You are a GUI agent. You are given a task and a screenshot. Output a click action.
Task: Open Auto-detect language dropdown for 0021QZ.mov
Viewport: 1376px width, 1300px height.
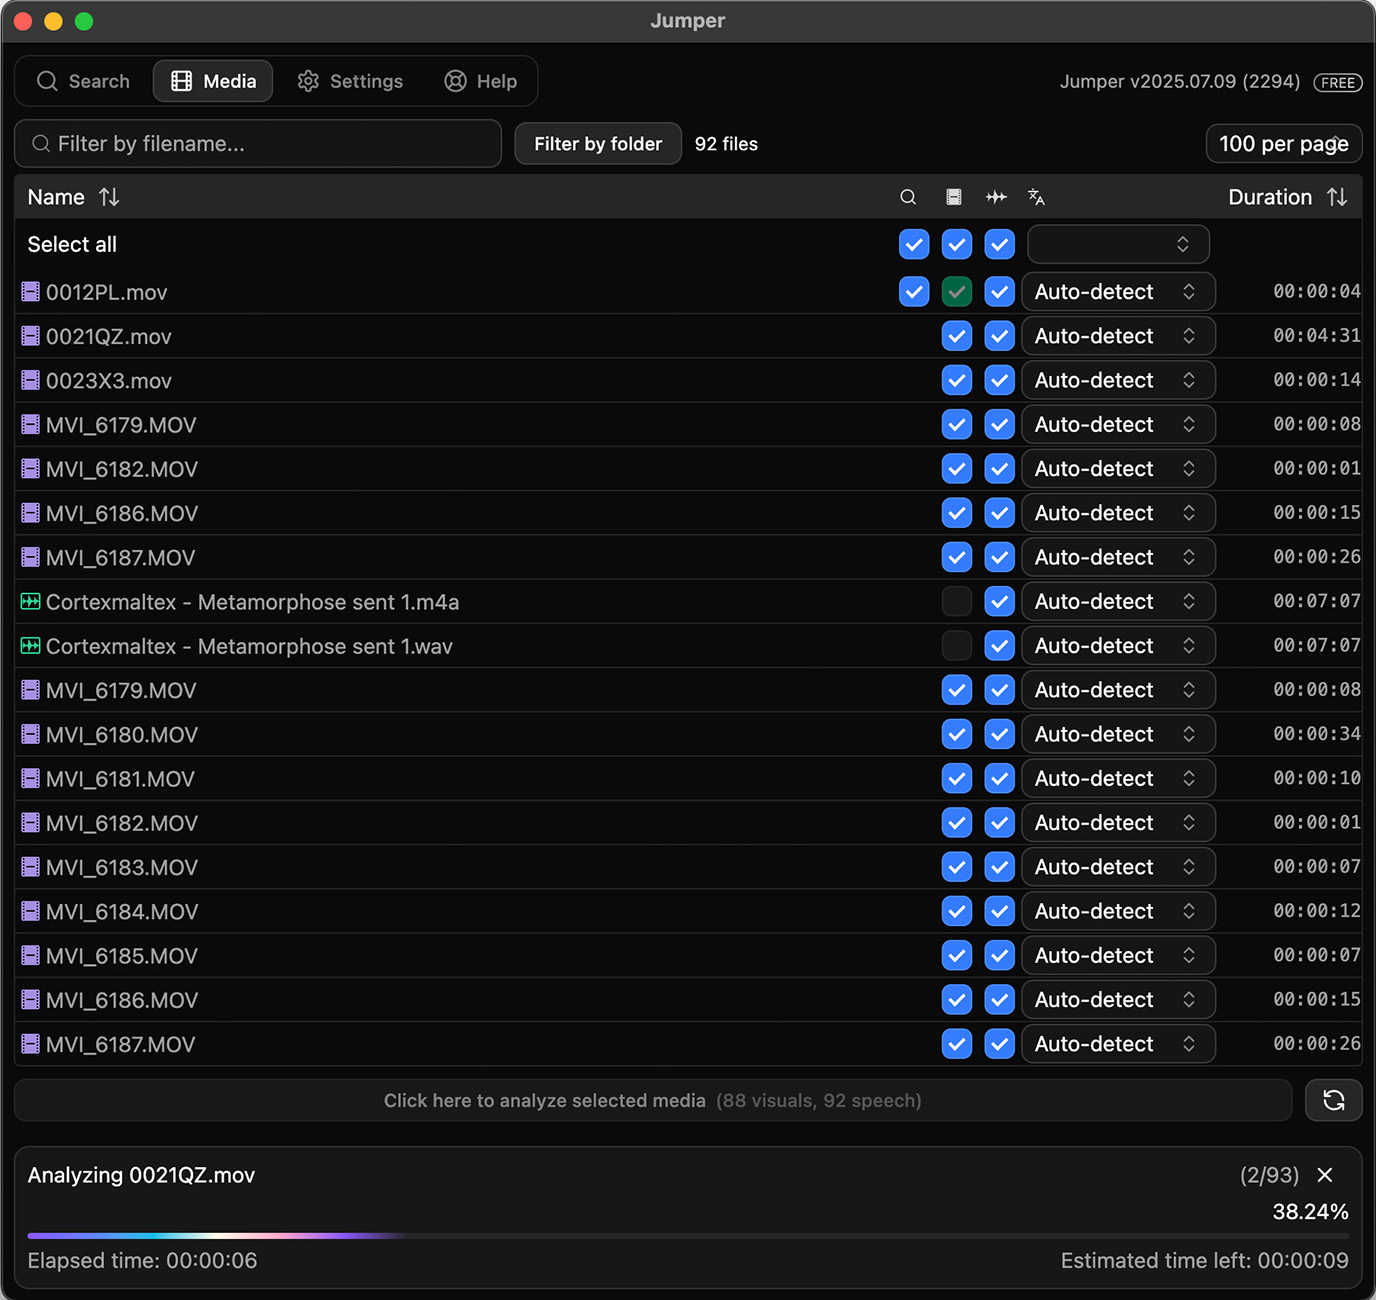[1117, 336]
